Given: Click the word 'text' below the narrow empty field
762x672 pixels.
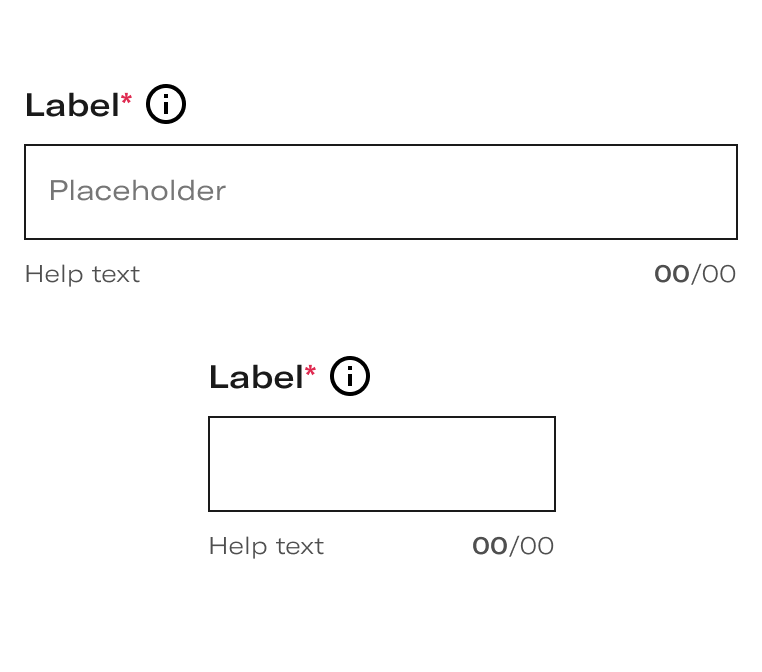Looking at the screenshot, I should [300, 547].
